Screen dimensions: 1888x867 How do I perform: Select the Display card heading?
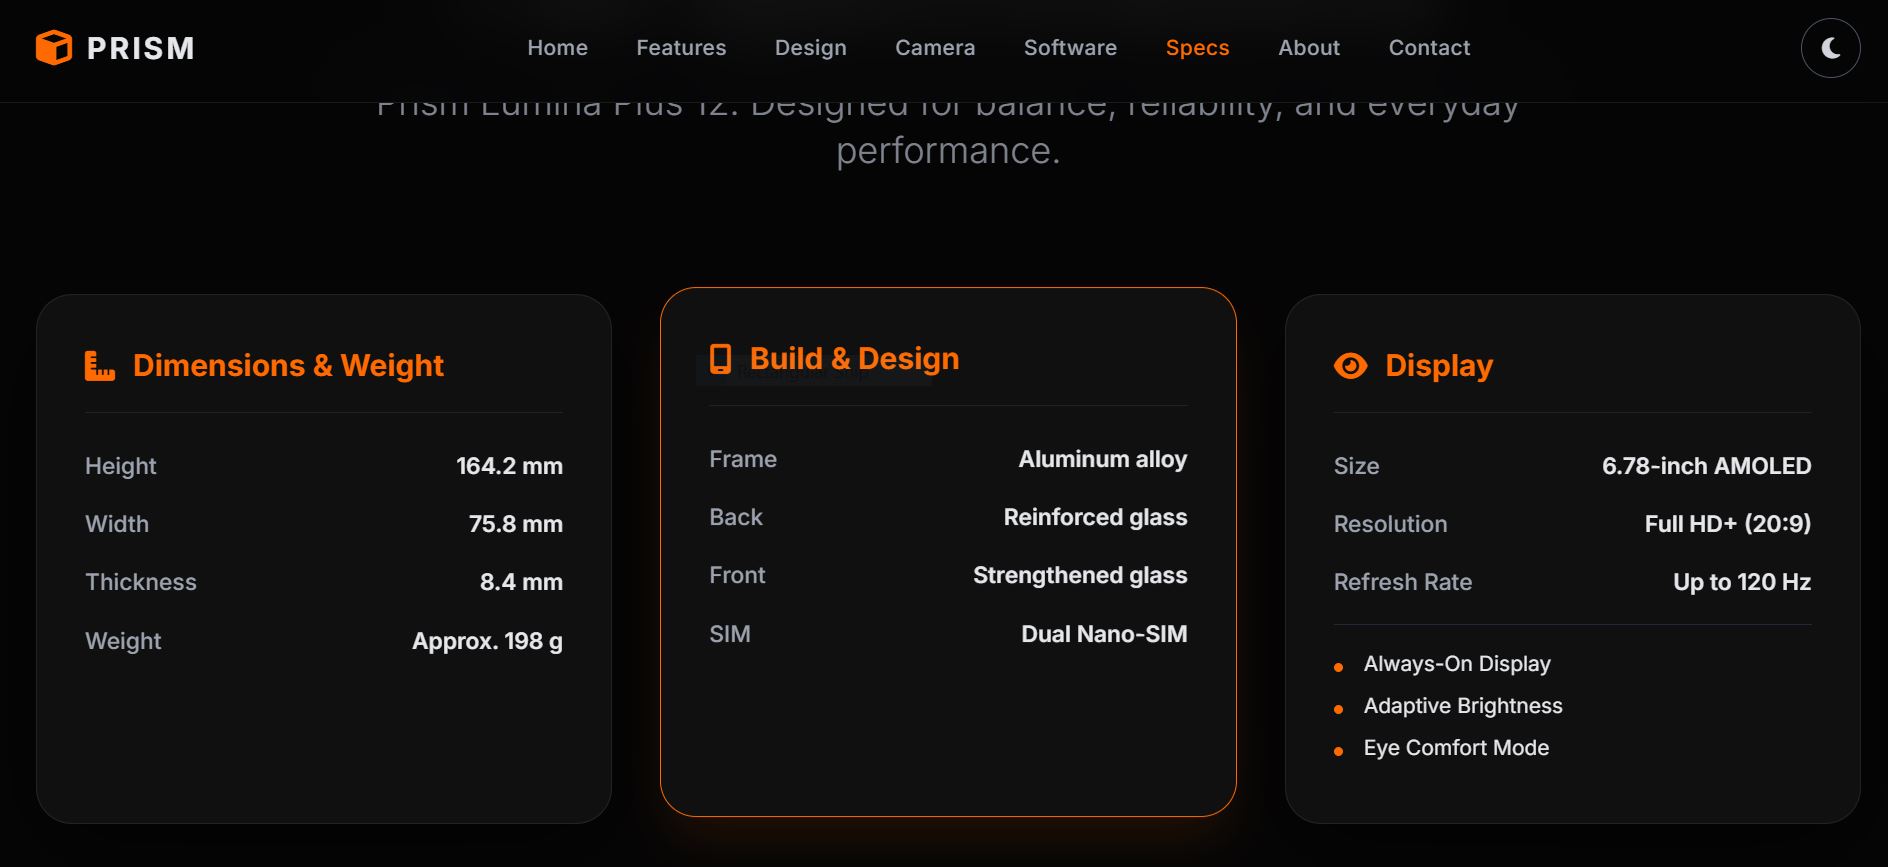[1439, 366]
